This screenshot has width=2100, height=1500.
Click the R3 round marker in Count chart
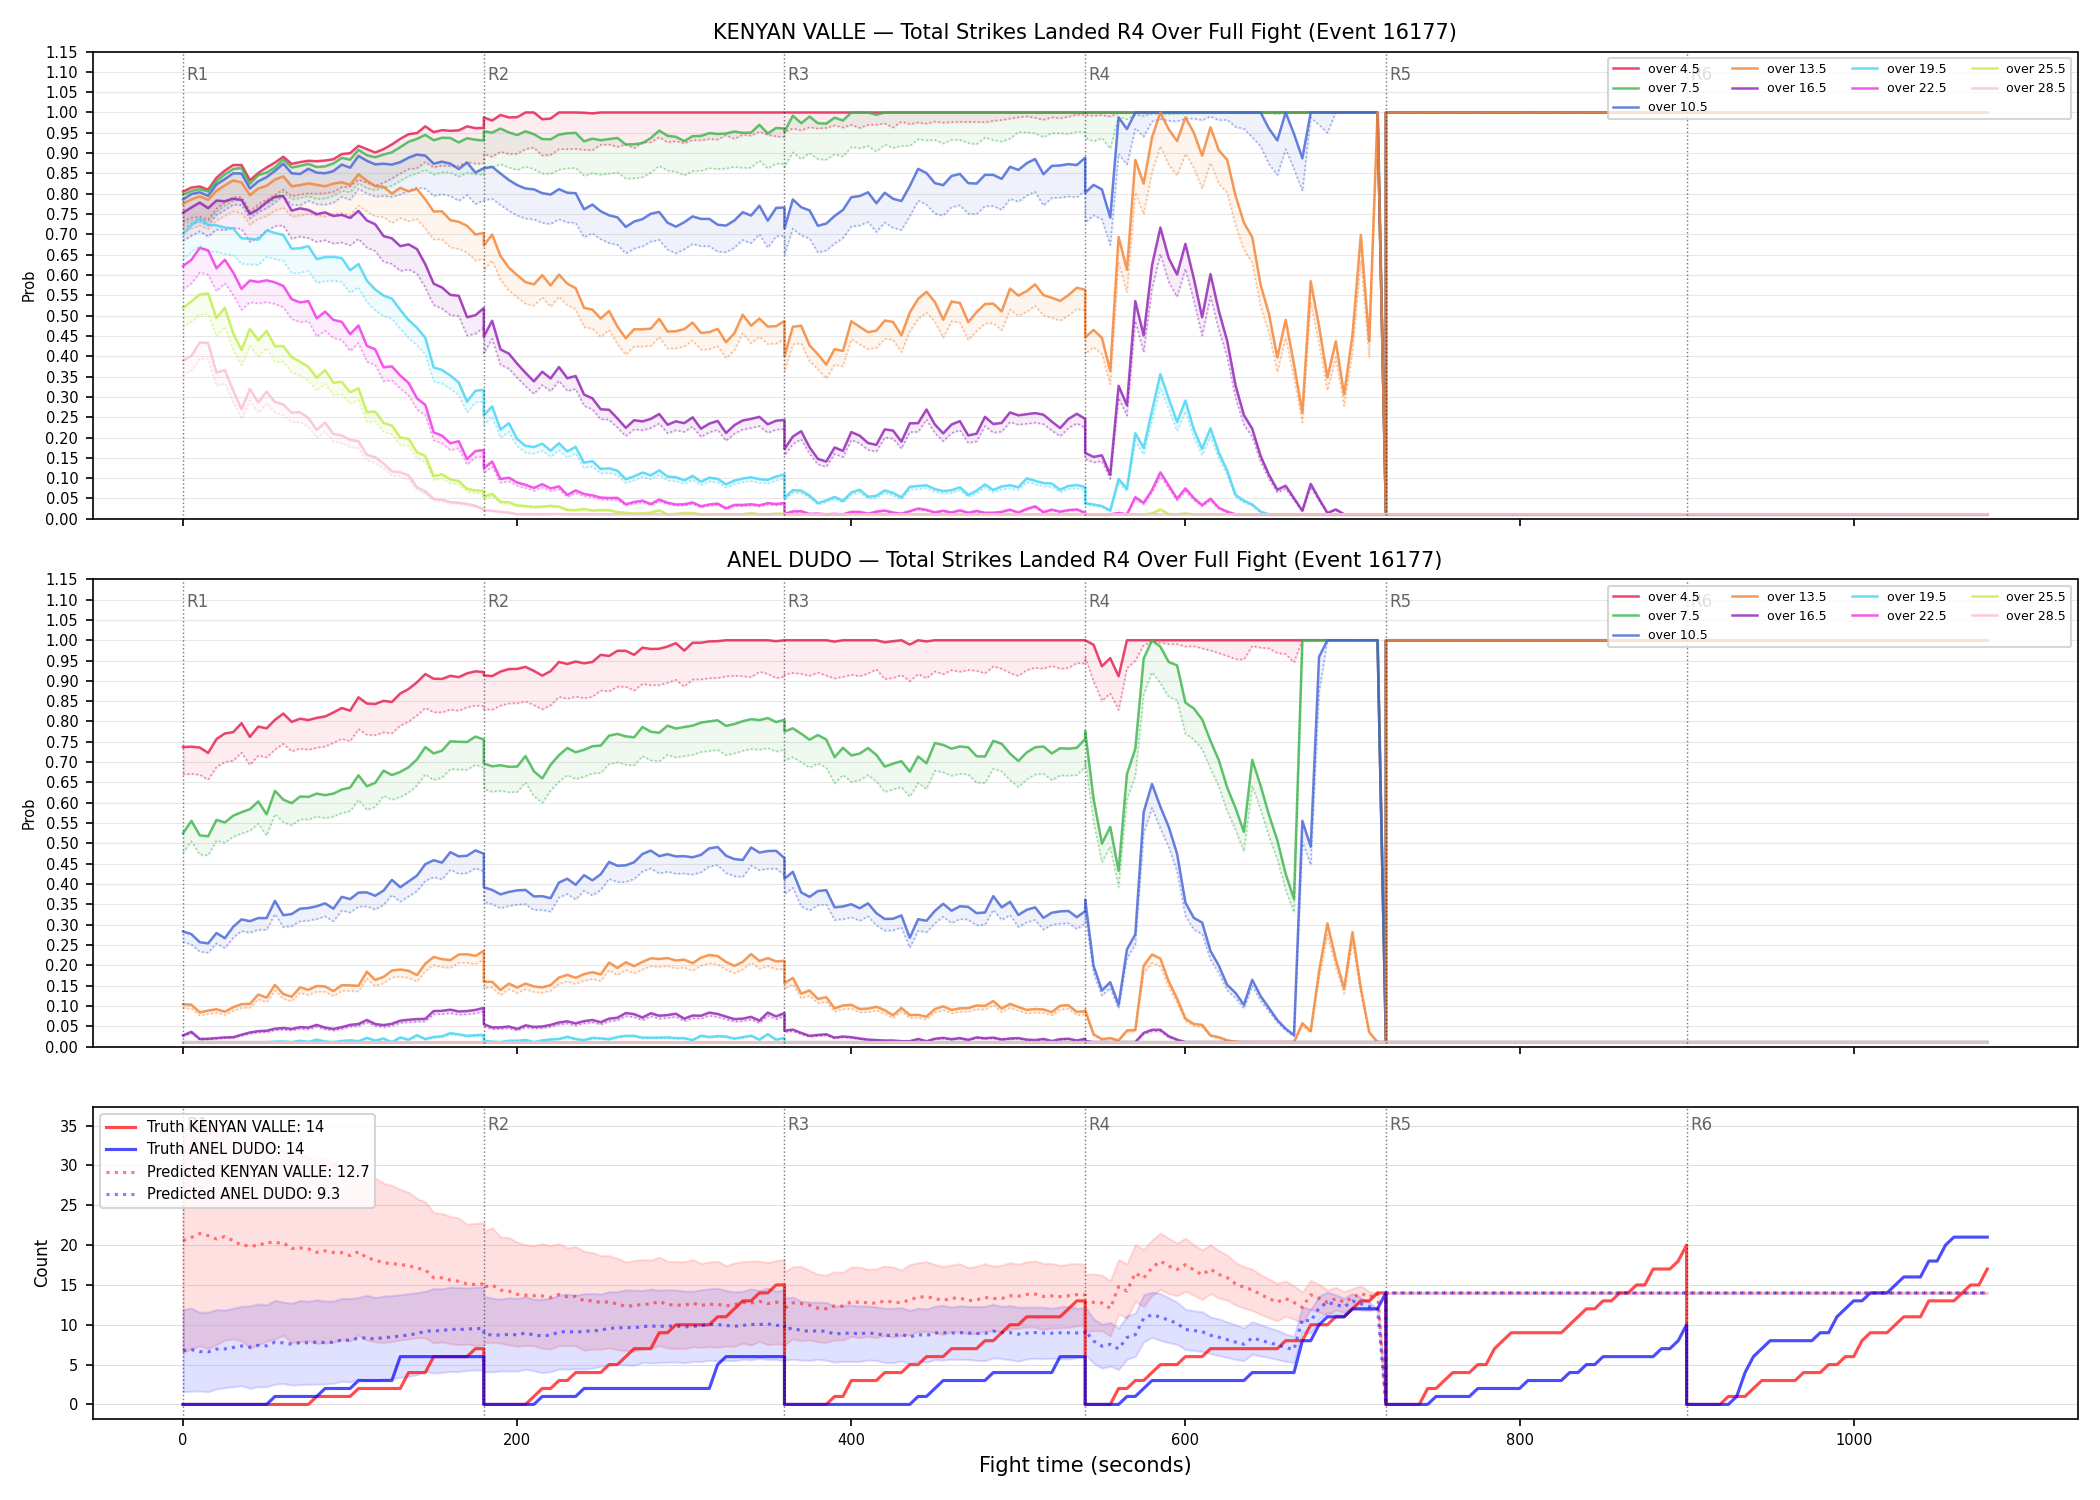pos(798,1124)
